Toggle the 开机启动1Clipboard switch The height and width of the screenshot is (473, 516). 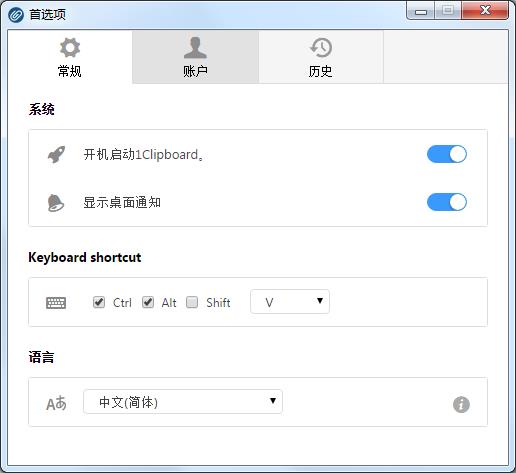coord(447,154)
